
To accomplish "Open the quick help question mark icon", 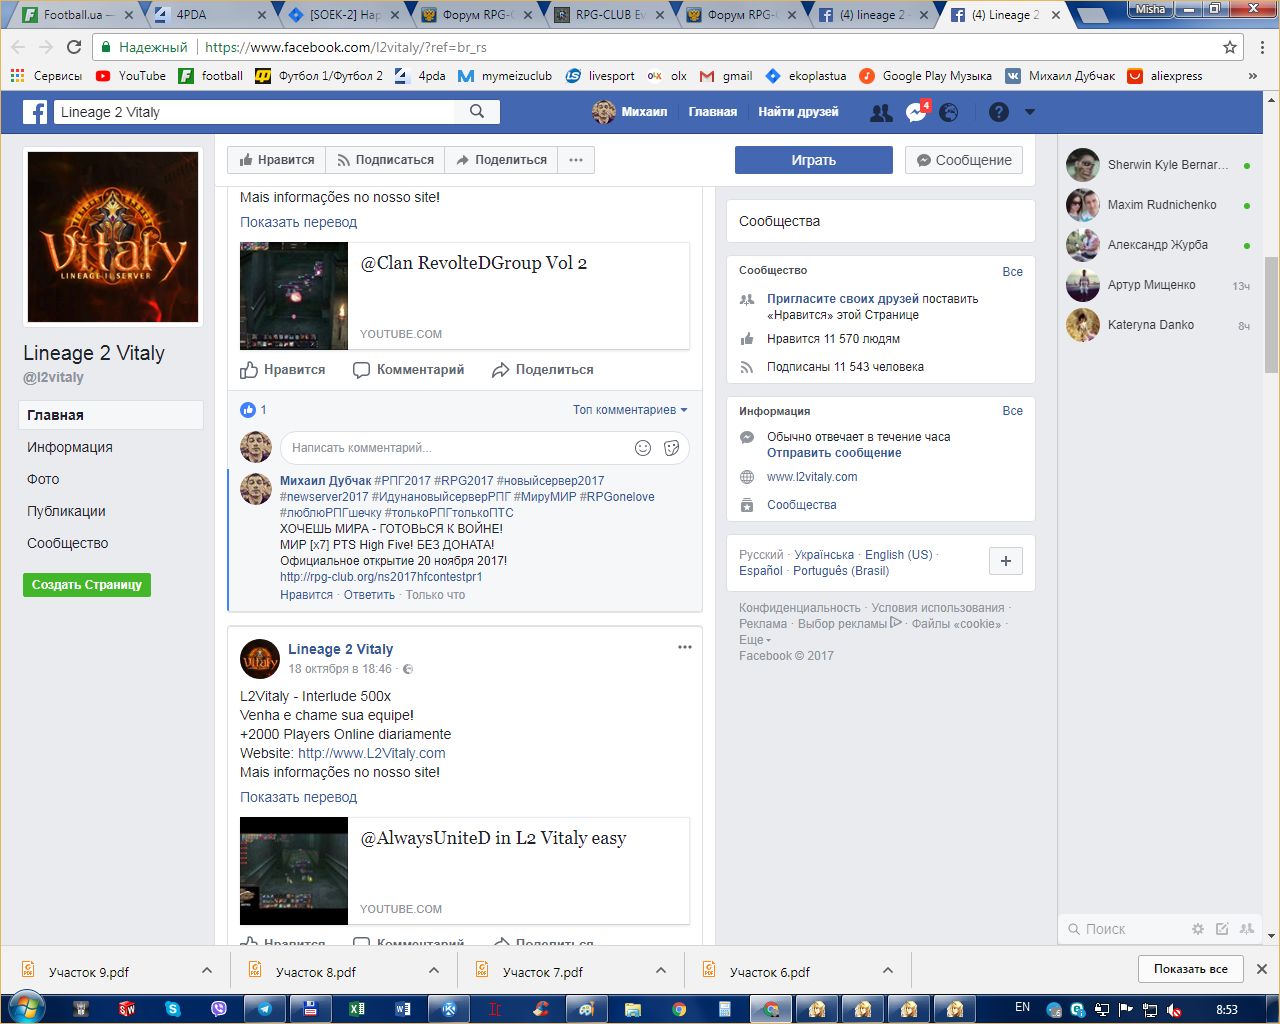I will click(999, 112).
